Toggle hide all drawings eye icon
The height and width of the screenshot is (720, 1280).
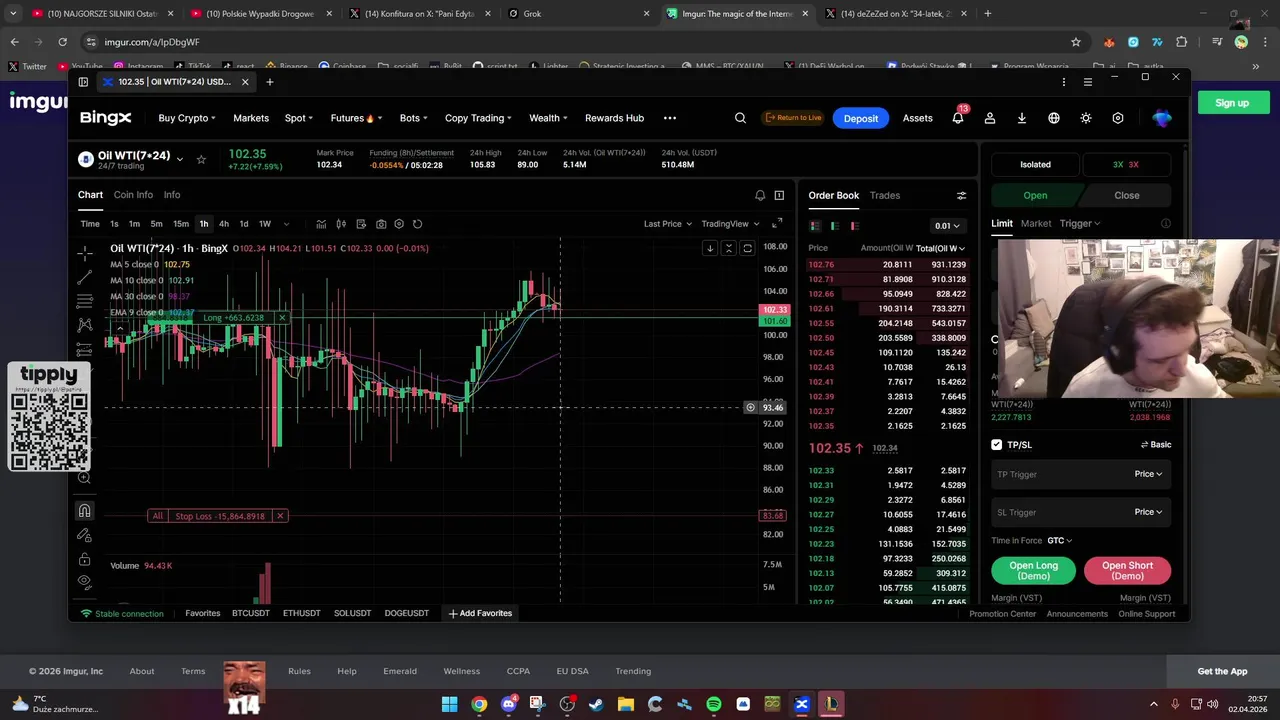(x=85, y=581)
